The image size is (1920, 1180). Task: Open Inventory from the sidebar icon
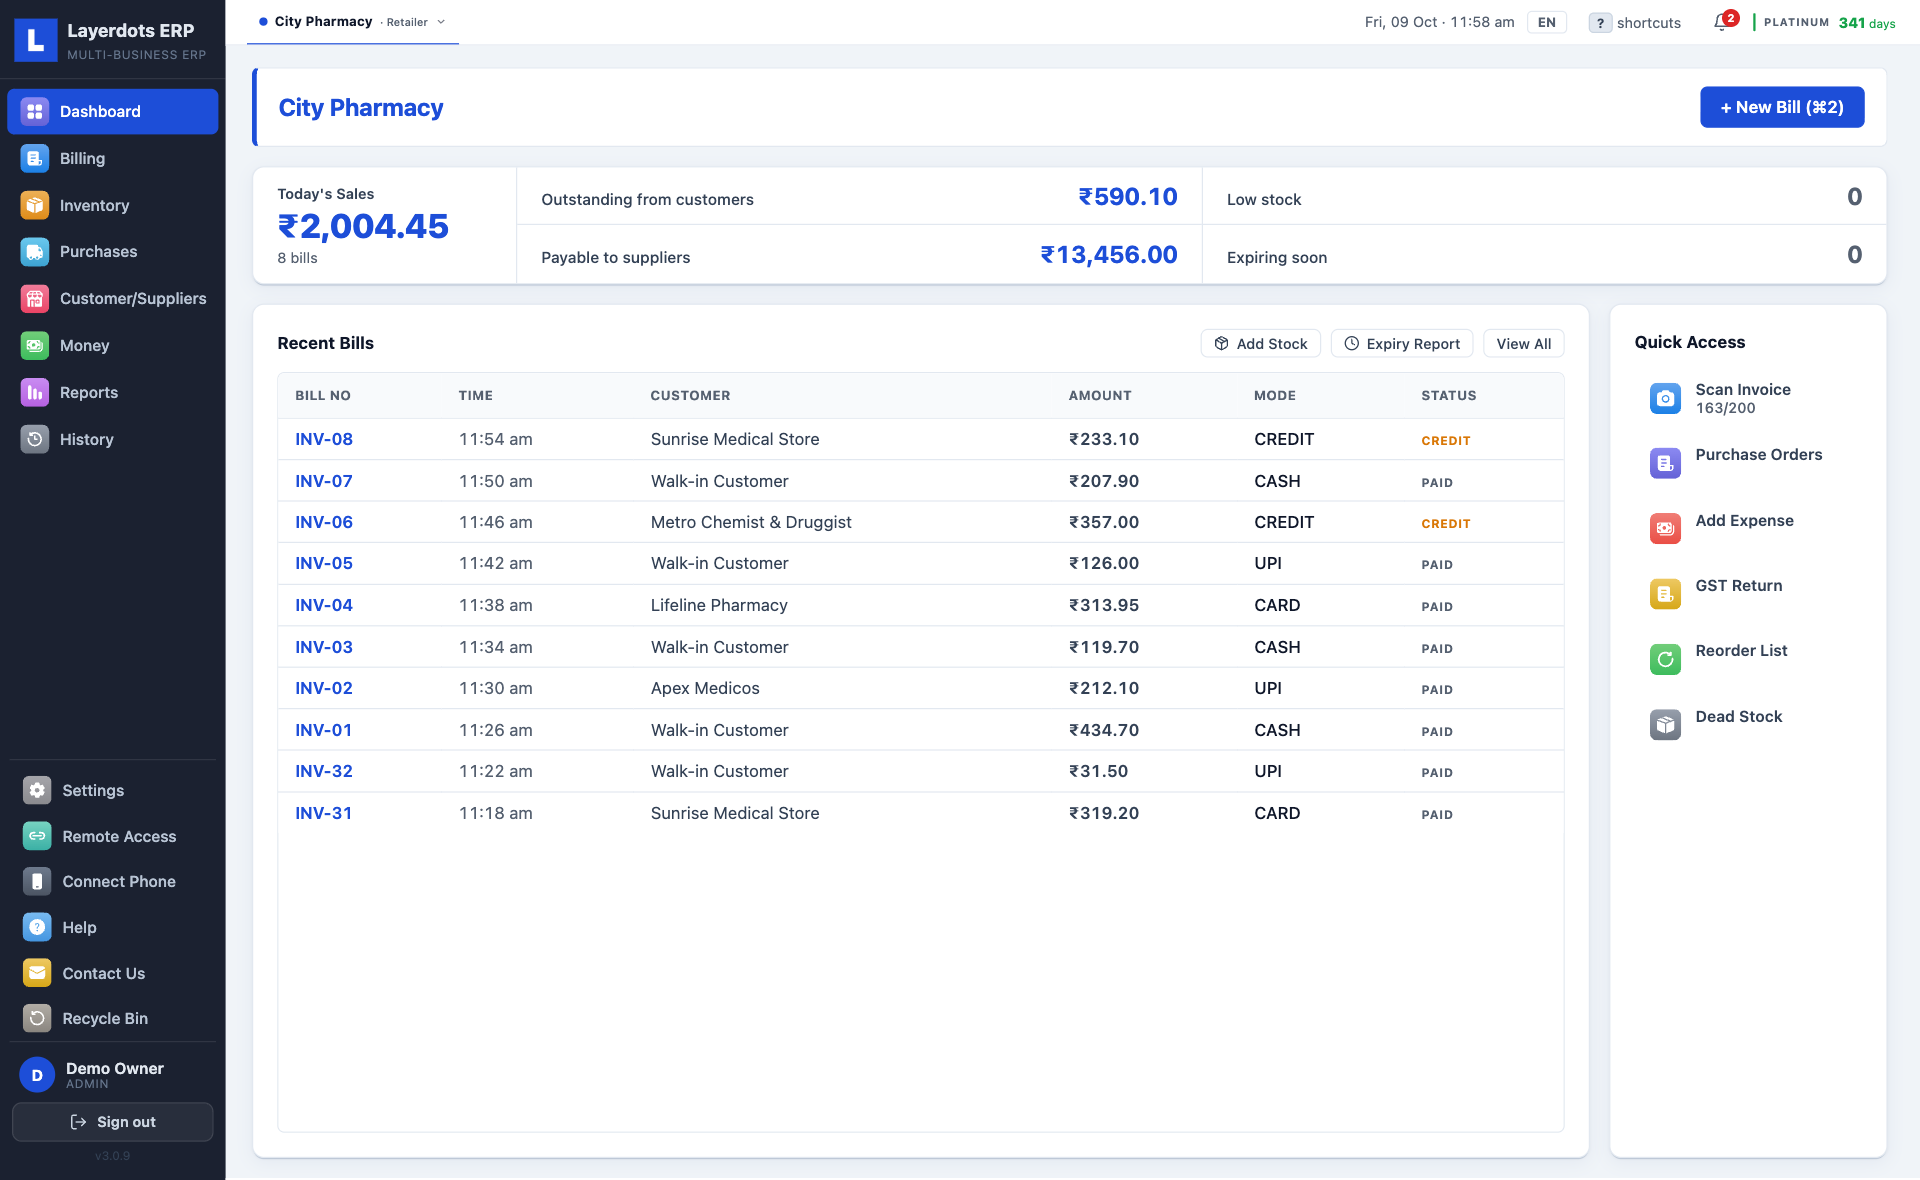[35, 205]
